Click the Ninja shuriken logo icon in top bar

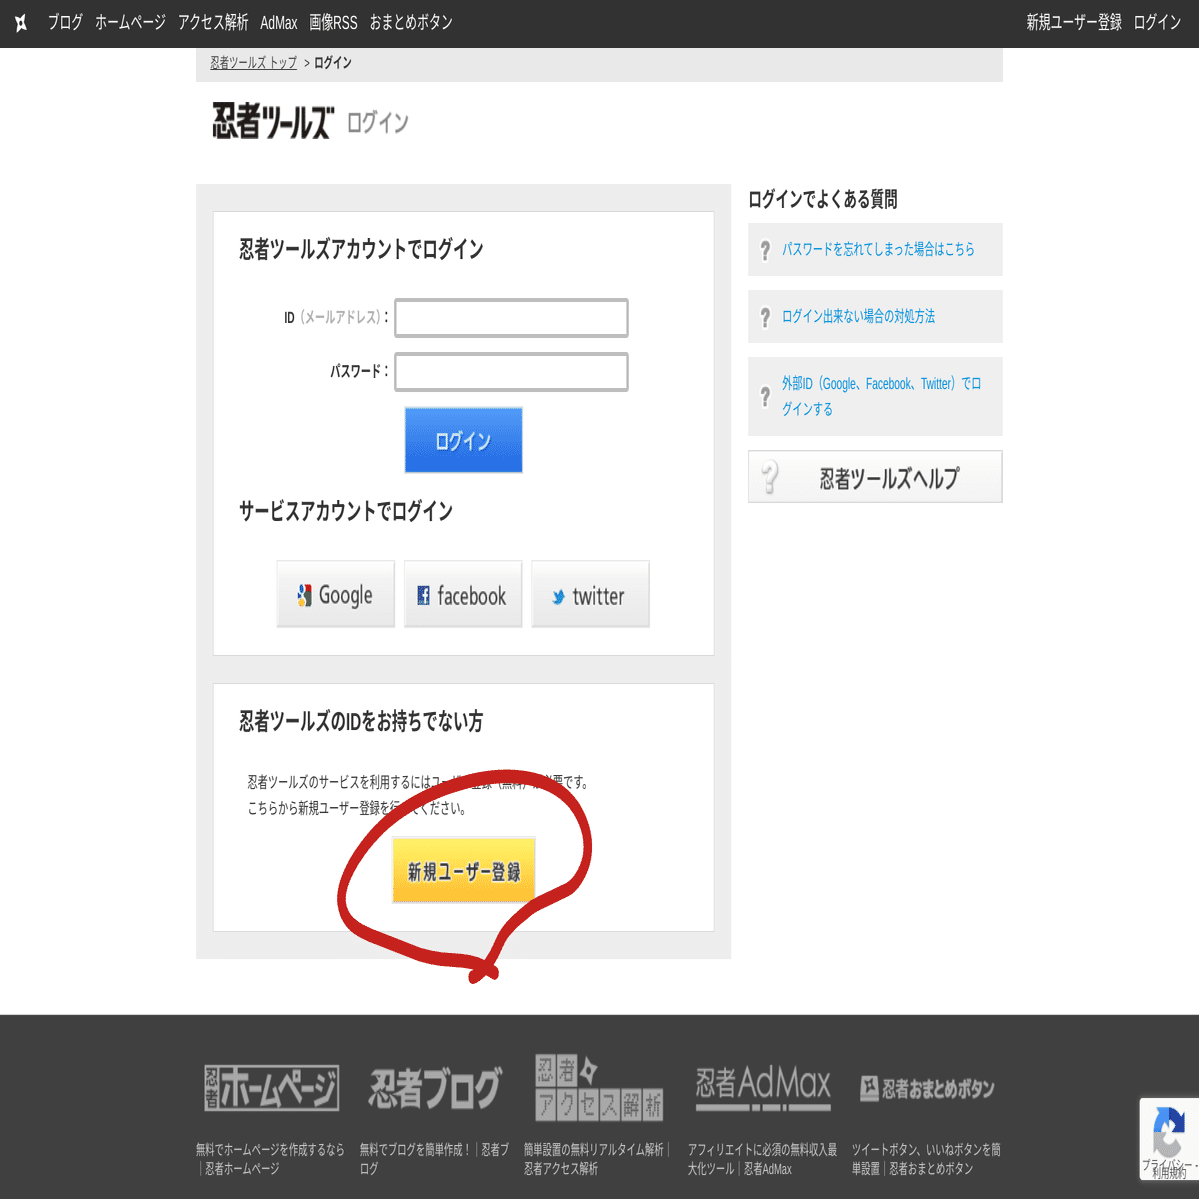click(x=21, y=23)
